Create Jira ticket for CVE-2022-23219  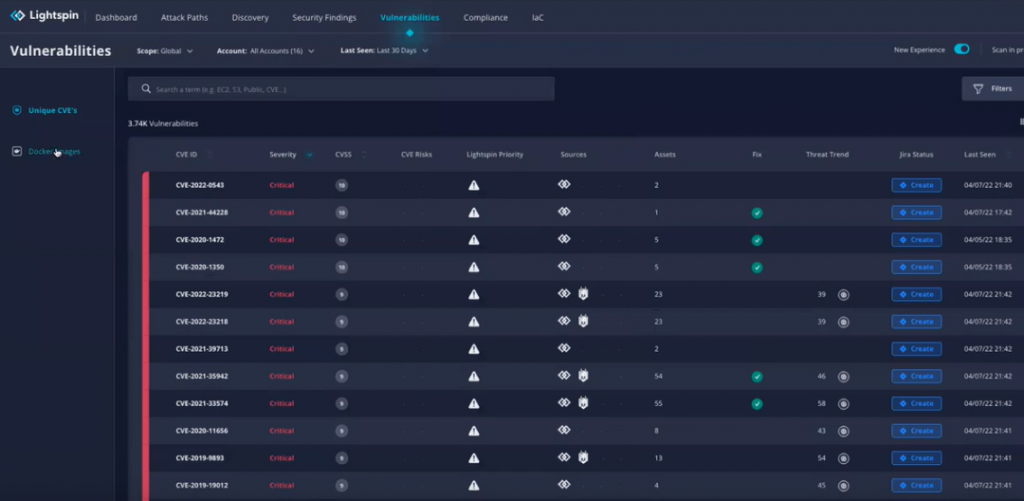916,295
